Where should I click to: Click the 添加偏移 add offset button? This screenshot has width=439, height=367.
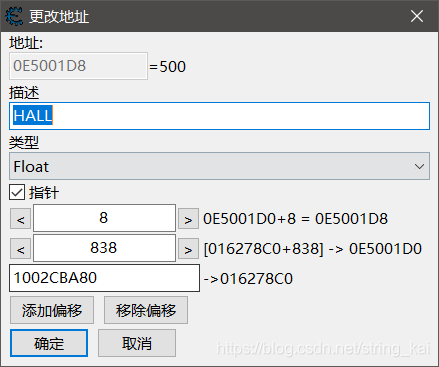52,310
